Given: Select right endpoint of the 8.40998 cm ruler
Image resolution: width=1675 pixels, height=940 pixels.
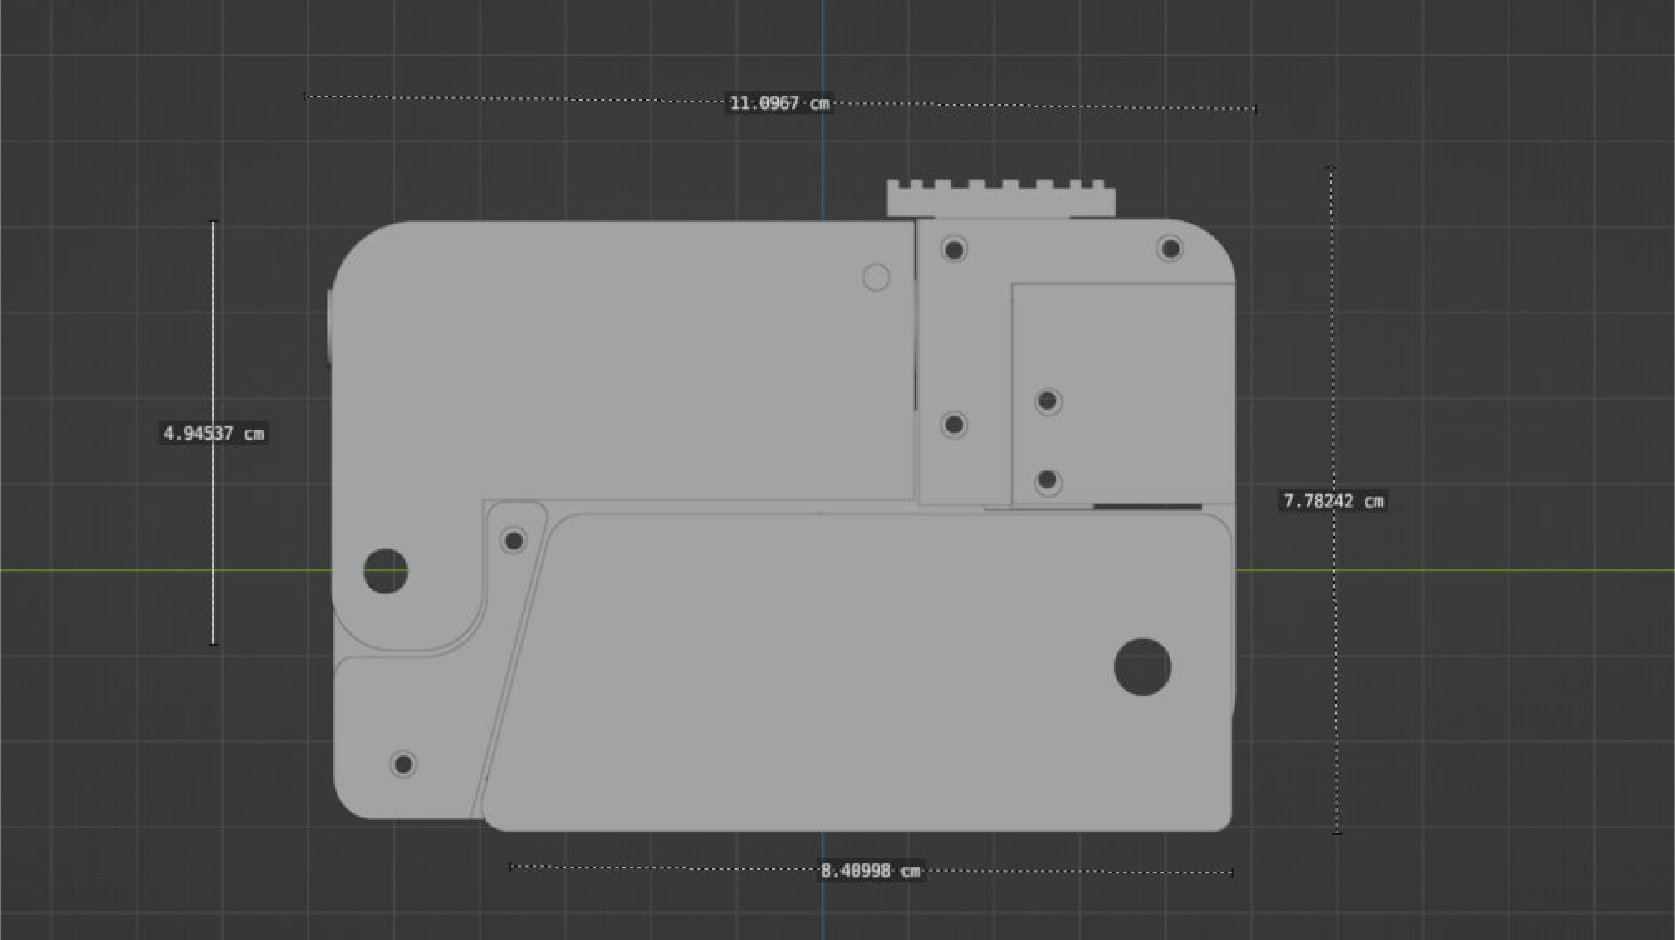Looking at the screenshot, I should [1232, 872].
